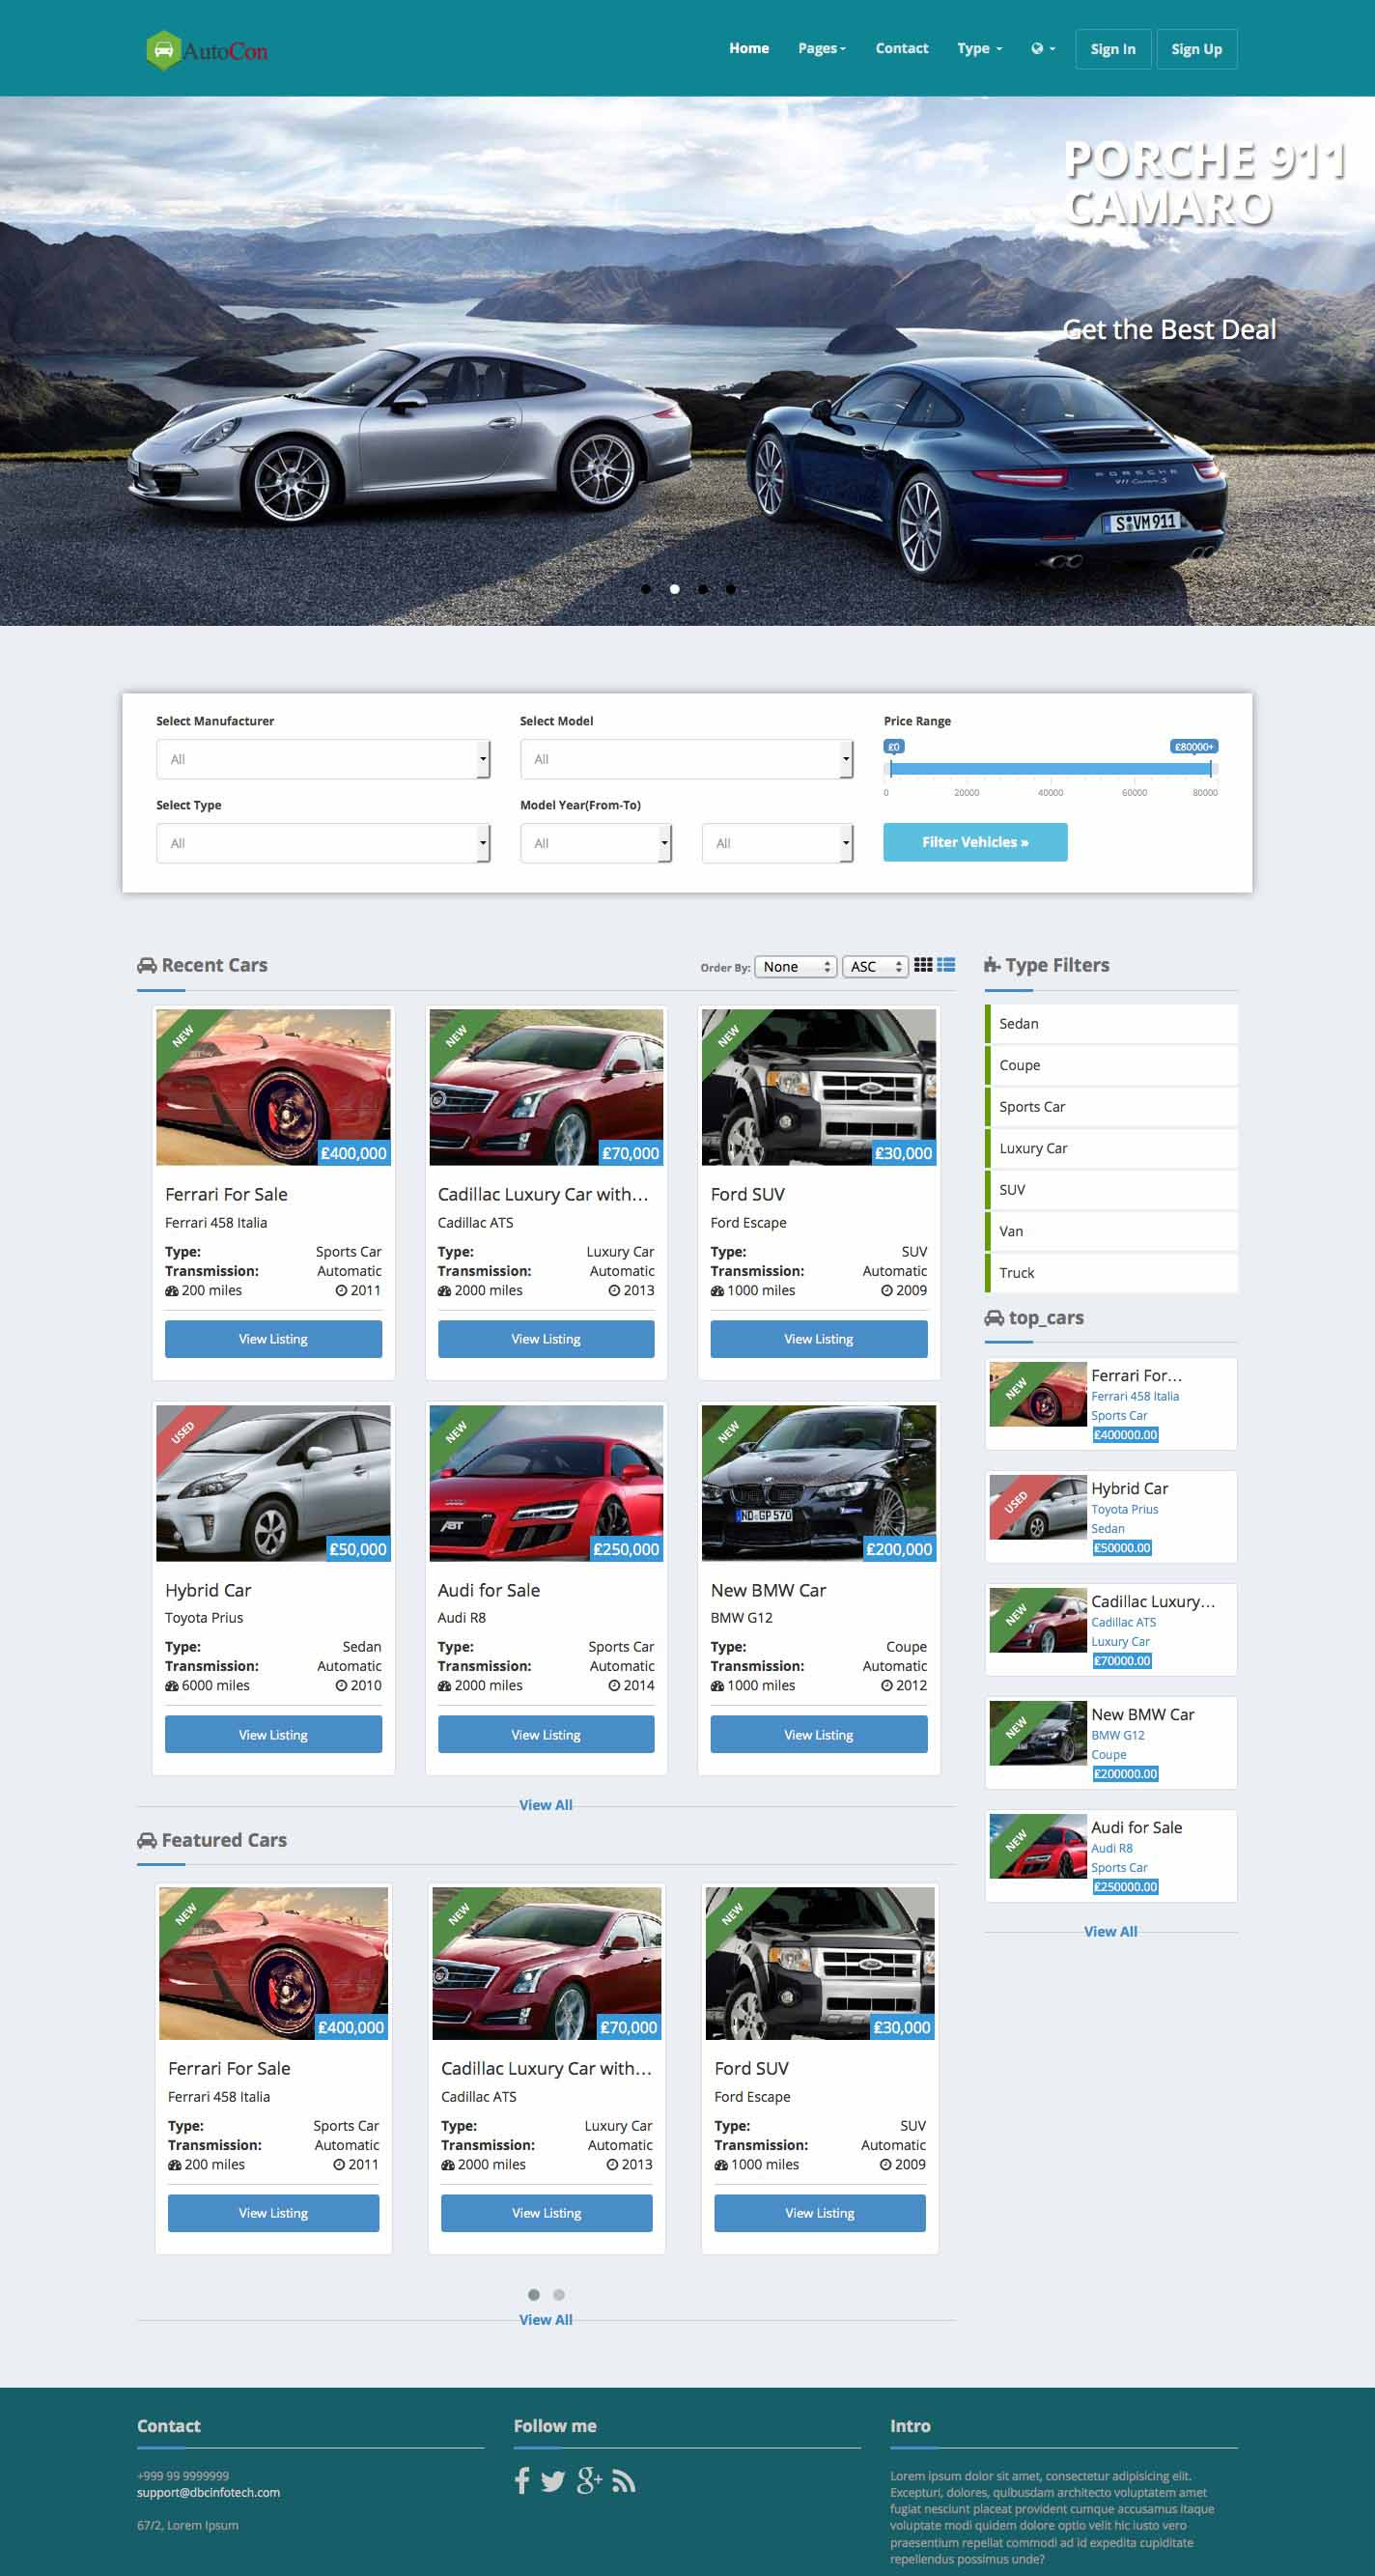
Task: Select second Featured Cars carousel dot
Action: (x=559, y=2295)
